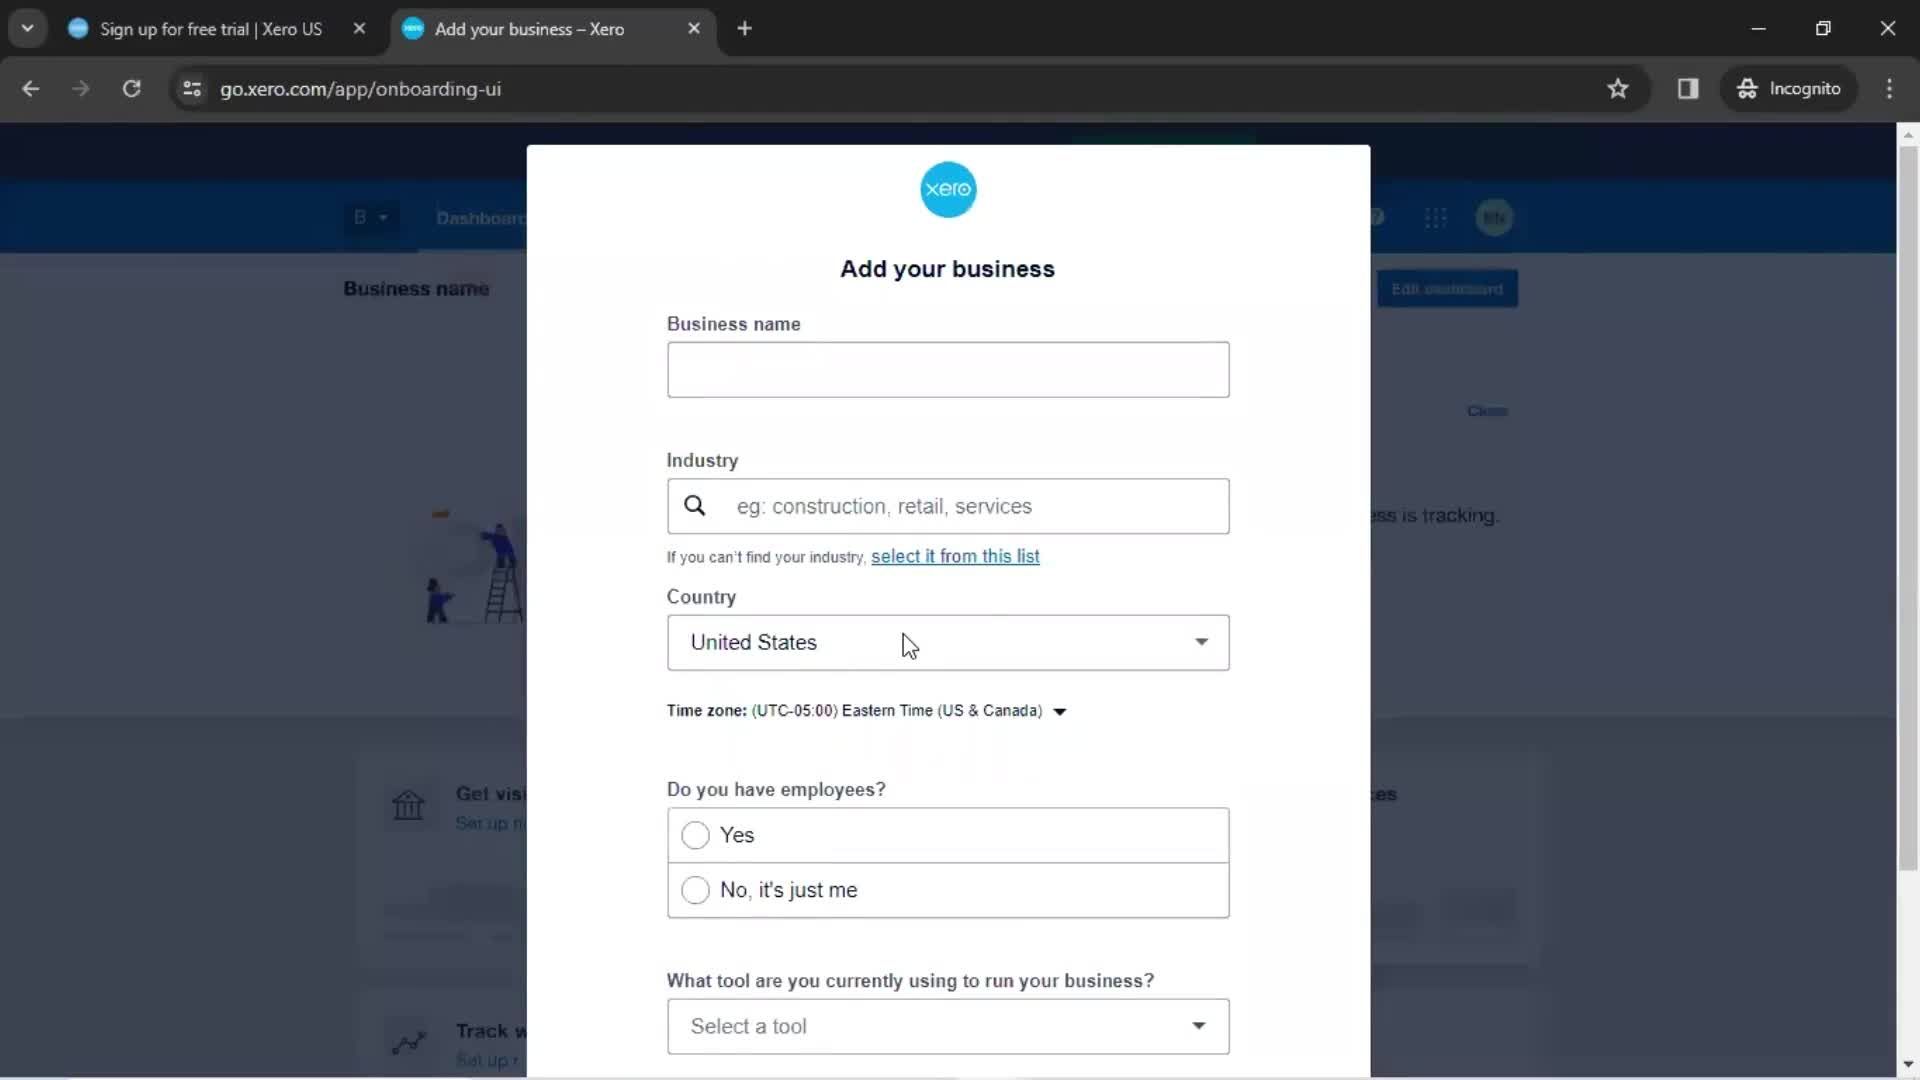Close the 'Add your business – Xero' tab
Screen dimensions: 1920x1080
tap(694, 29)
